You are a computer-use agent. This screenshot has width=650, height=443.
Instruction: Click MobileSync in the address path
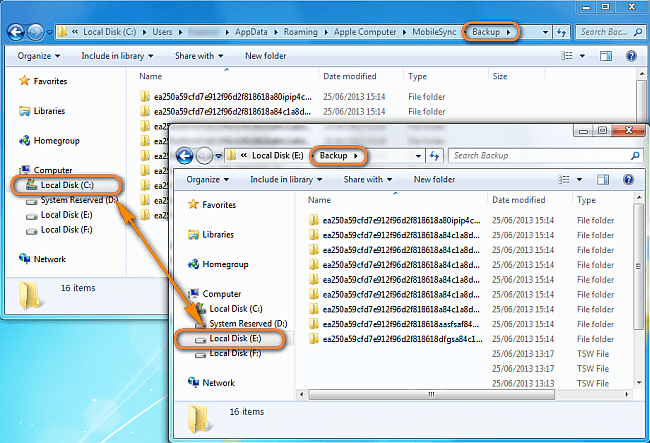[x=434, y=32]
